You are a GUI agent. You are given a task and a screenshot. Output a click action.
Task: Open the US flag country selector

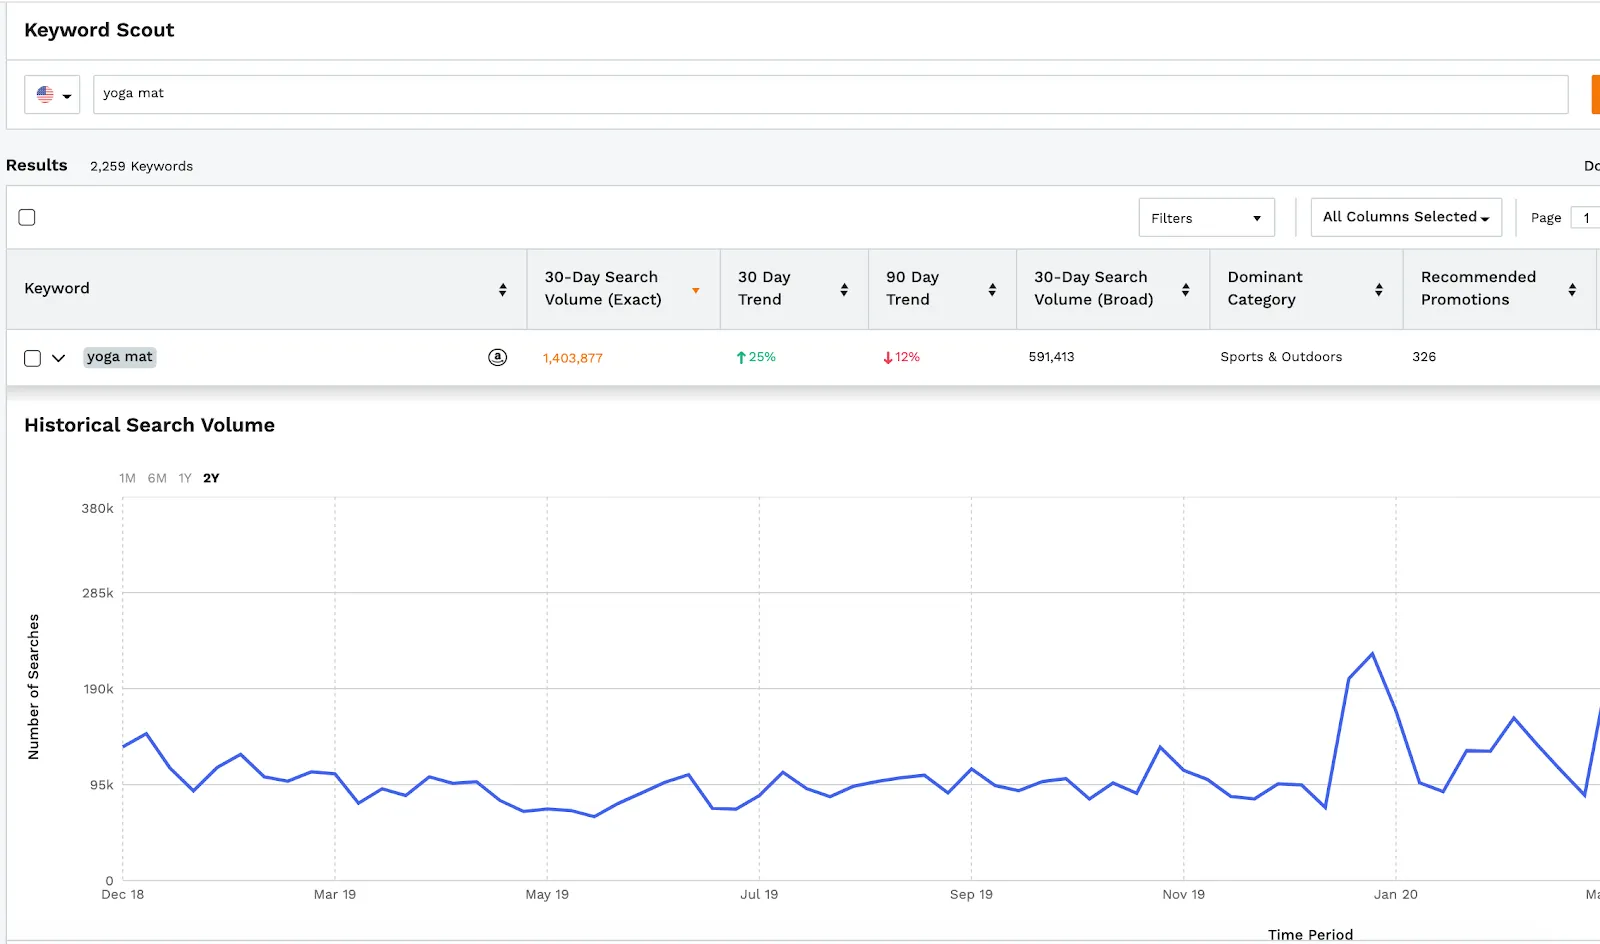click(52, 95)
